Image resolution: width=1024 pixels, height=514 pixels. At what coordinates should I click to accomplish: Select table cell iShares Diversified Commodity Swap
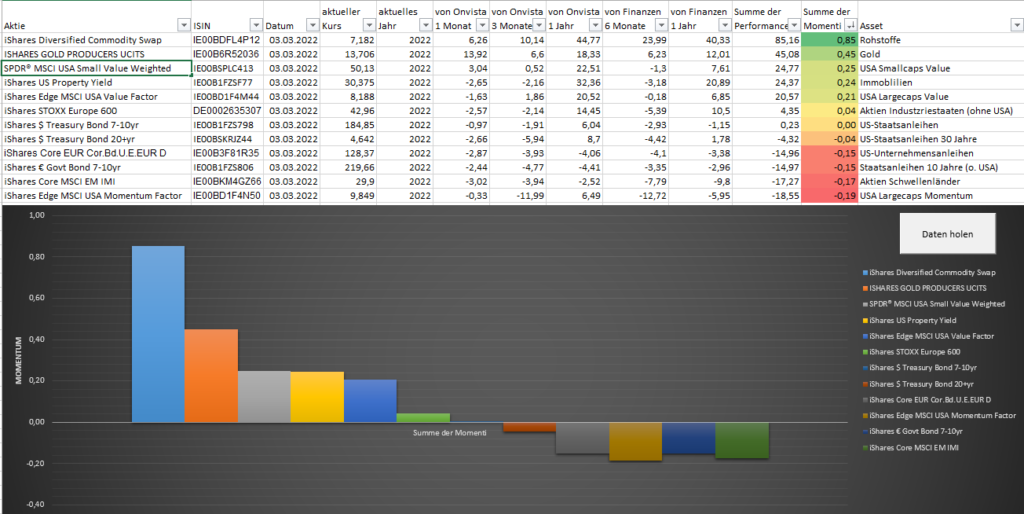coord(96,40)
